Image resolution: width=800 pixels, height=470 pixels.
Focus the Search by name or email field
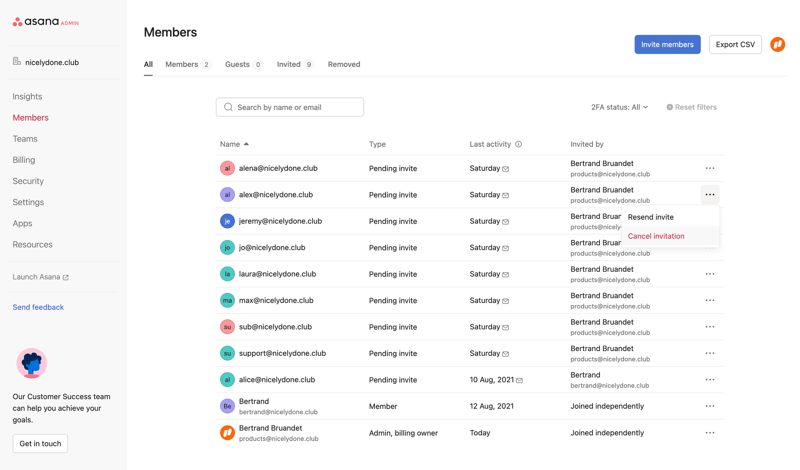coord(290,107)
